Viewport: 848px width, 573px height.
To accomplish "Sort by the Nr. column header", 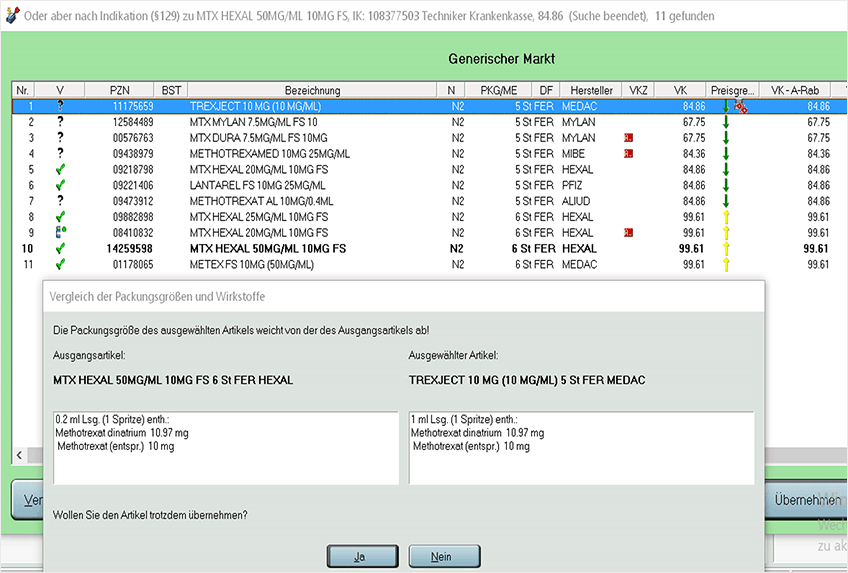I will point(22,90).
